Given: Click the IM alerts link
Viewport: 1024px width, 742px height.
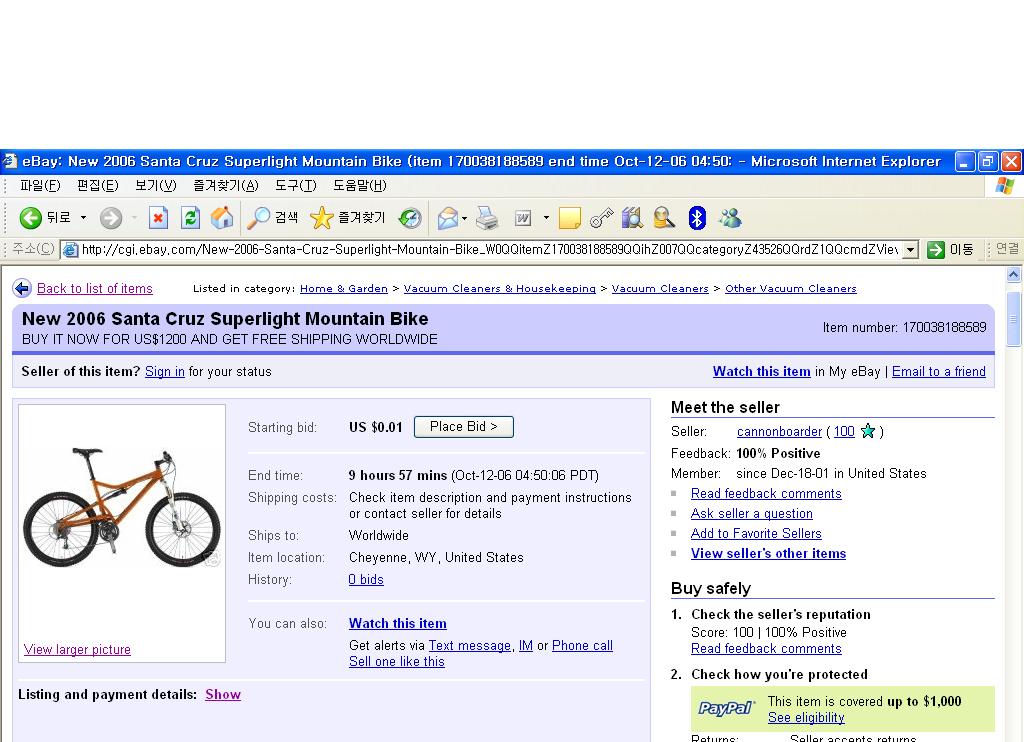Looking at the screenshot, I should [526, 646].
